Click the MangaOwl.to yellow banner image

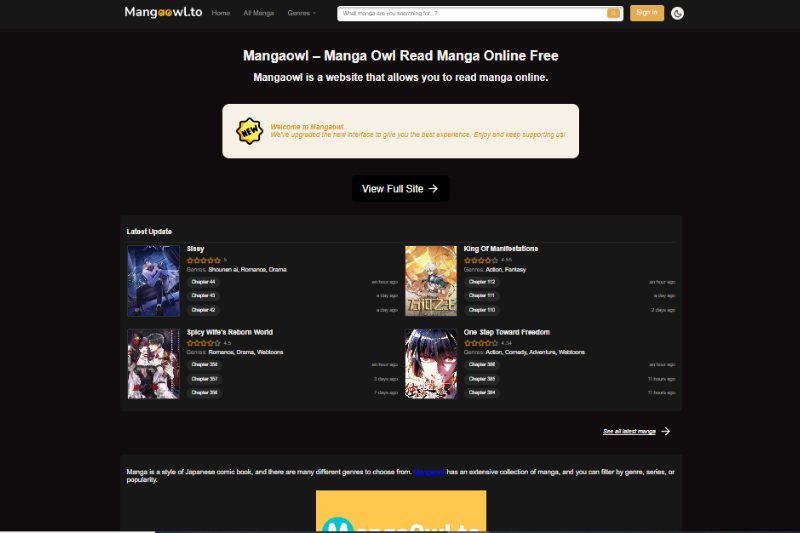(x=401, y=511)
